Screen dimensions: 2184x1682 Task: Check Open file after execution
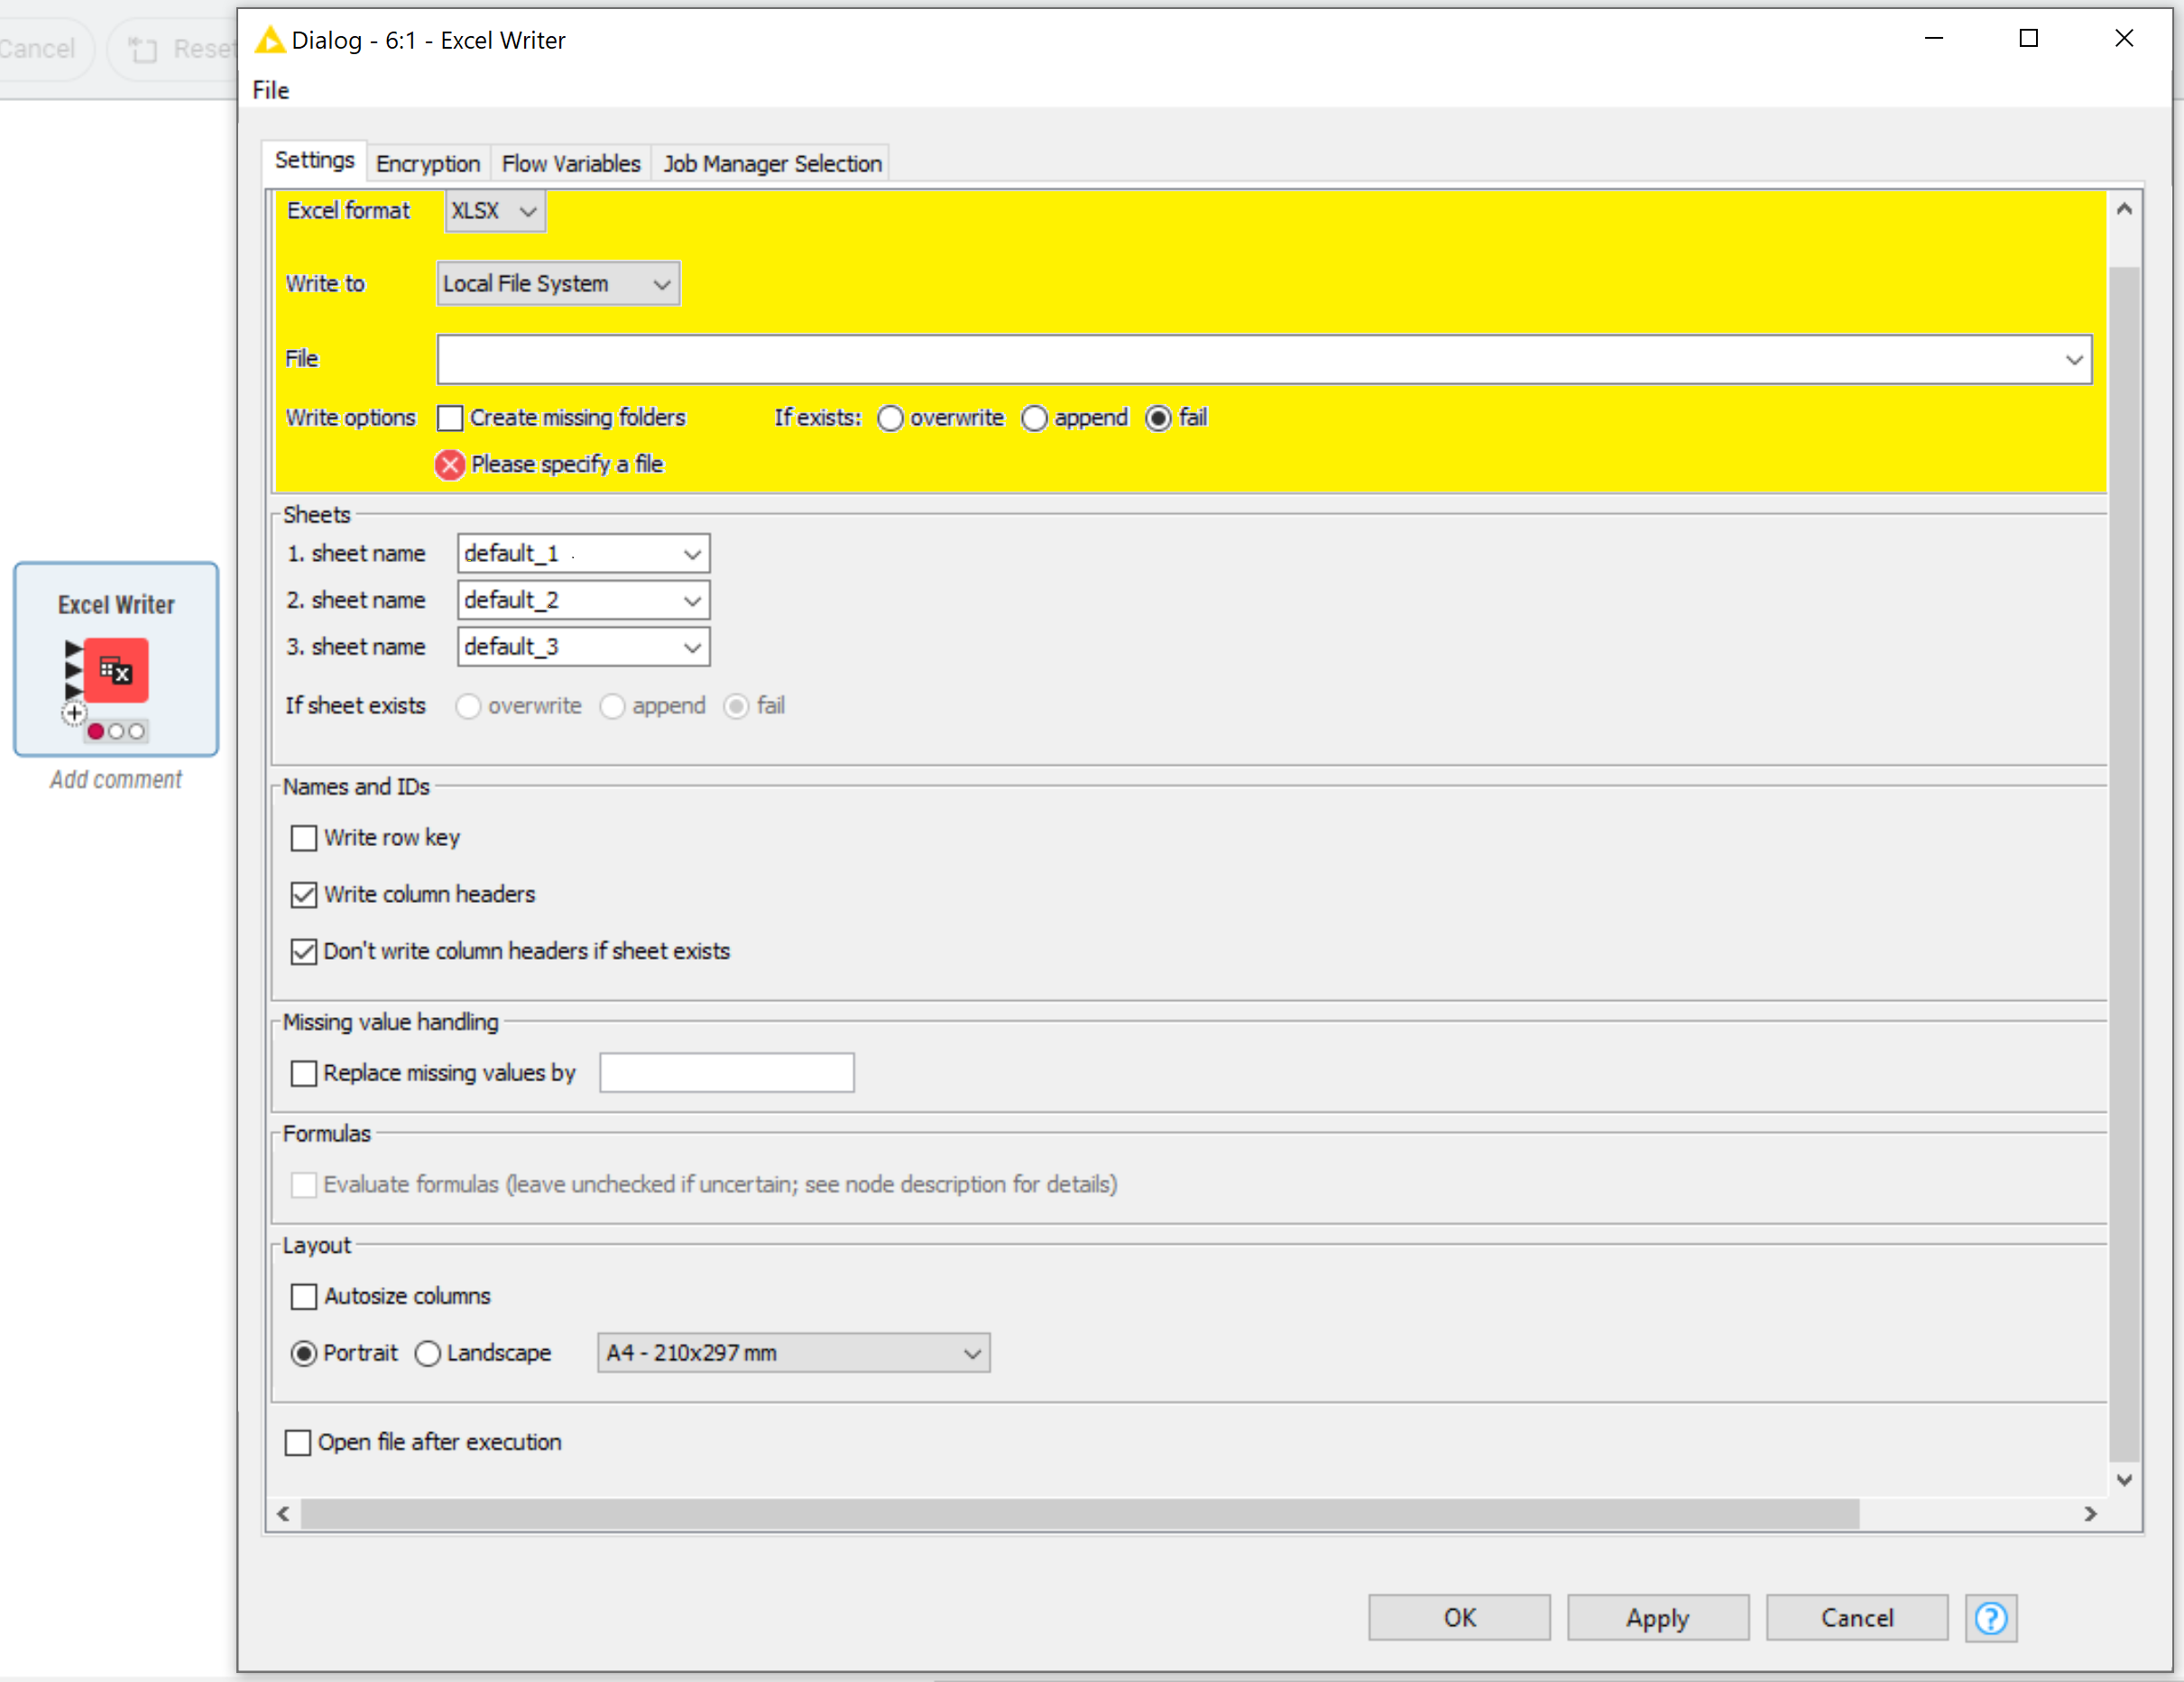298,1442
